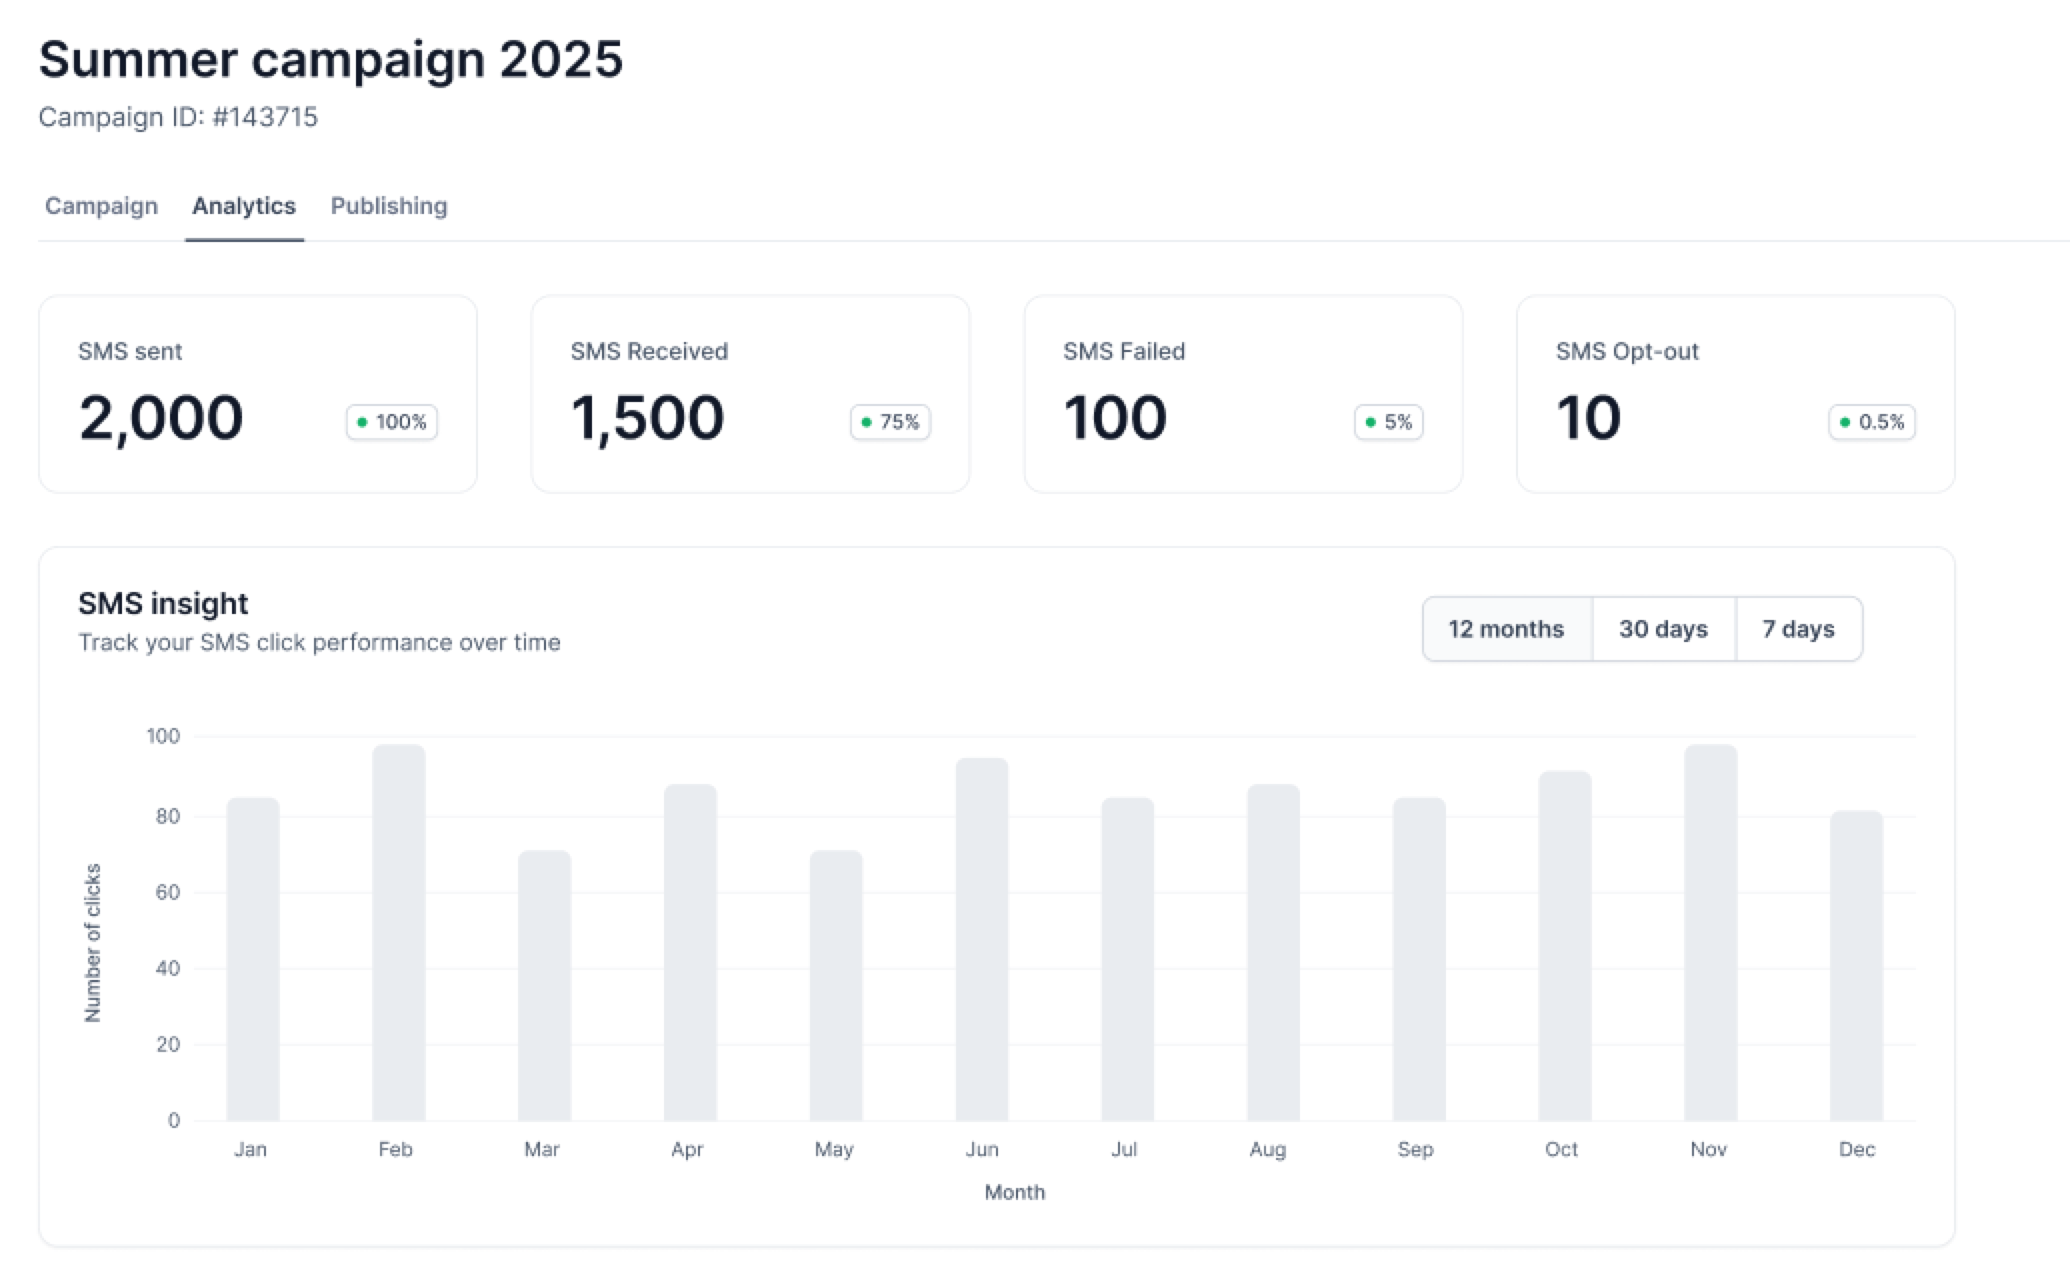Click the 75% badge on SMS Received
Image resolution: width=2070 pixels, height=1270 pixels.
click(890, 422)
